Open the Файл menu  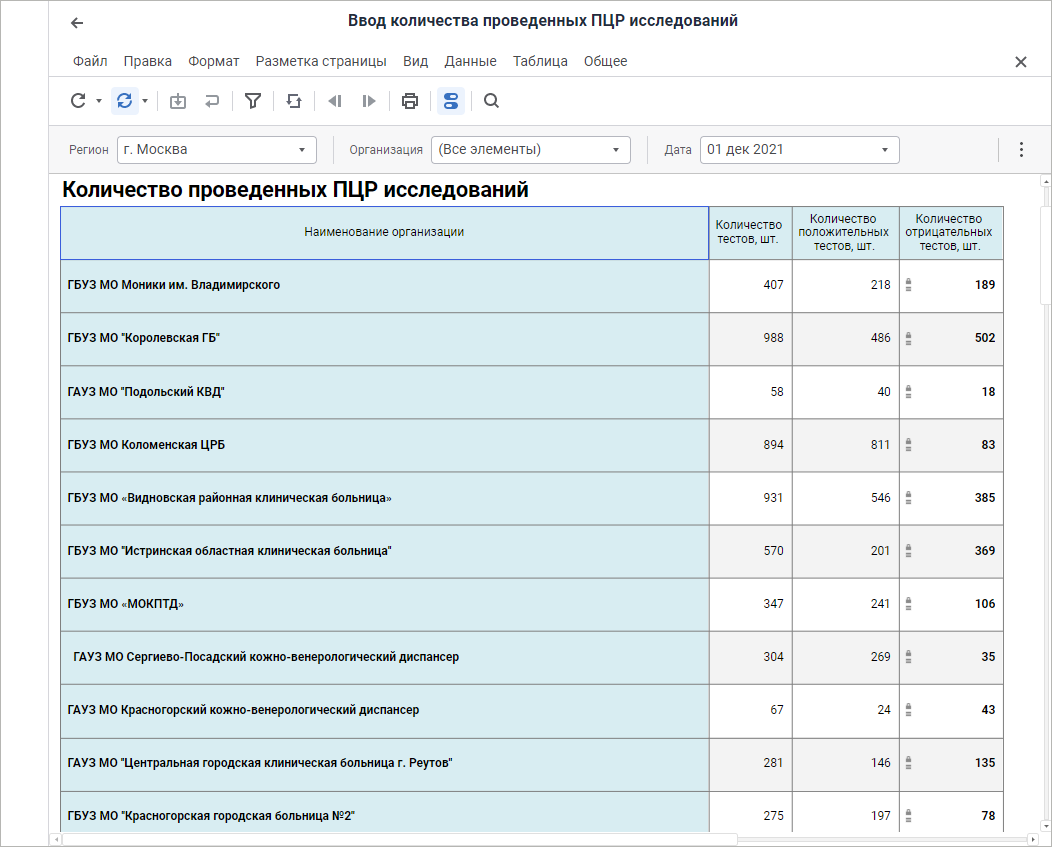pyautogui.click(x=90, y=61)
